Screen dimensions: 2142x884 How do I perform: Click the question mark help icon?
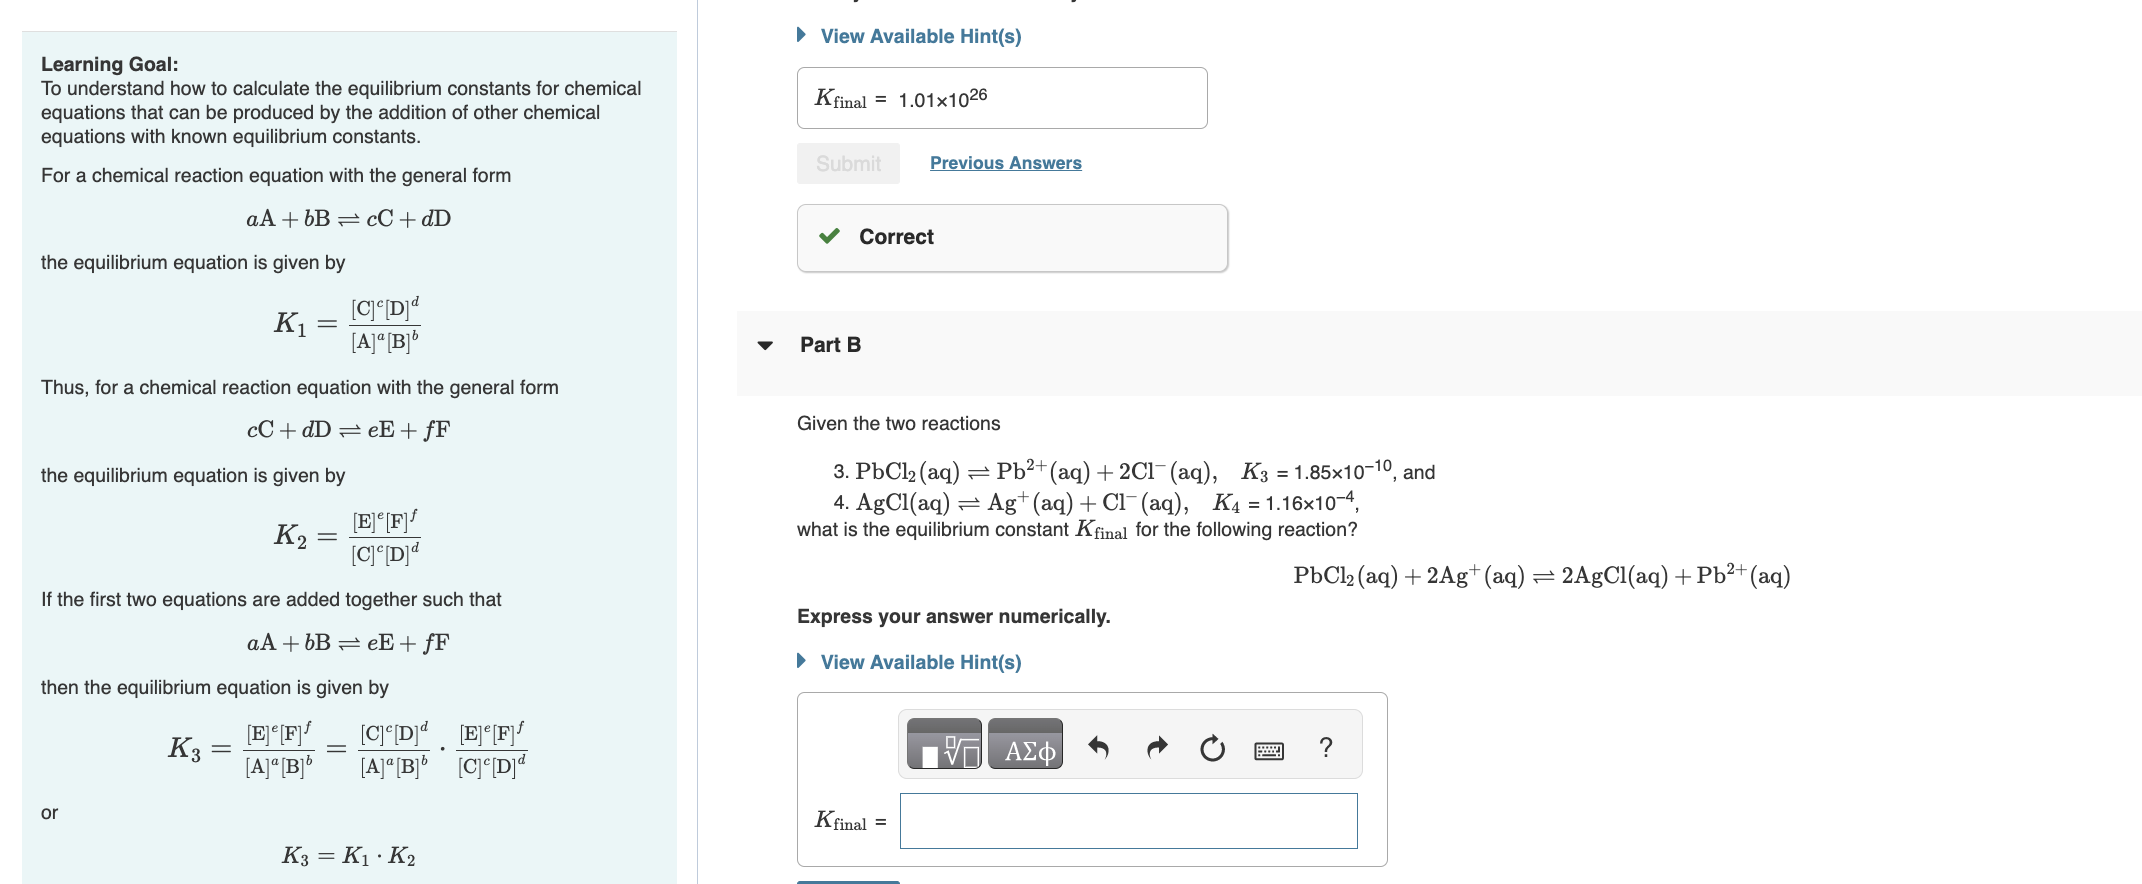pyautogui.click(x=1325, y=745)
